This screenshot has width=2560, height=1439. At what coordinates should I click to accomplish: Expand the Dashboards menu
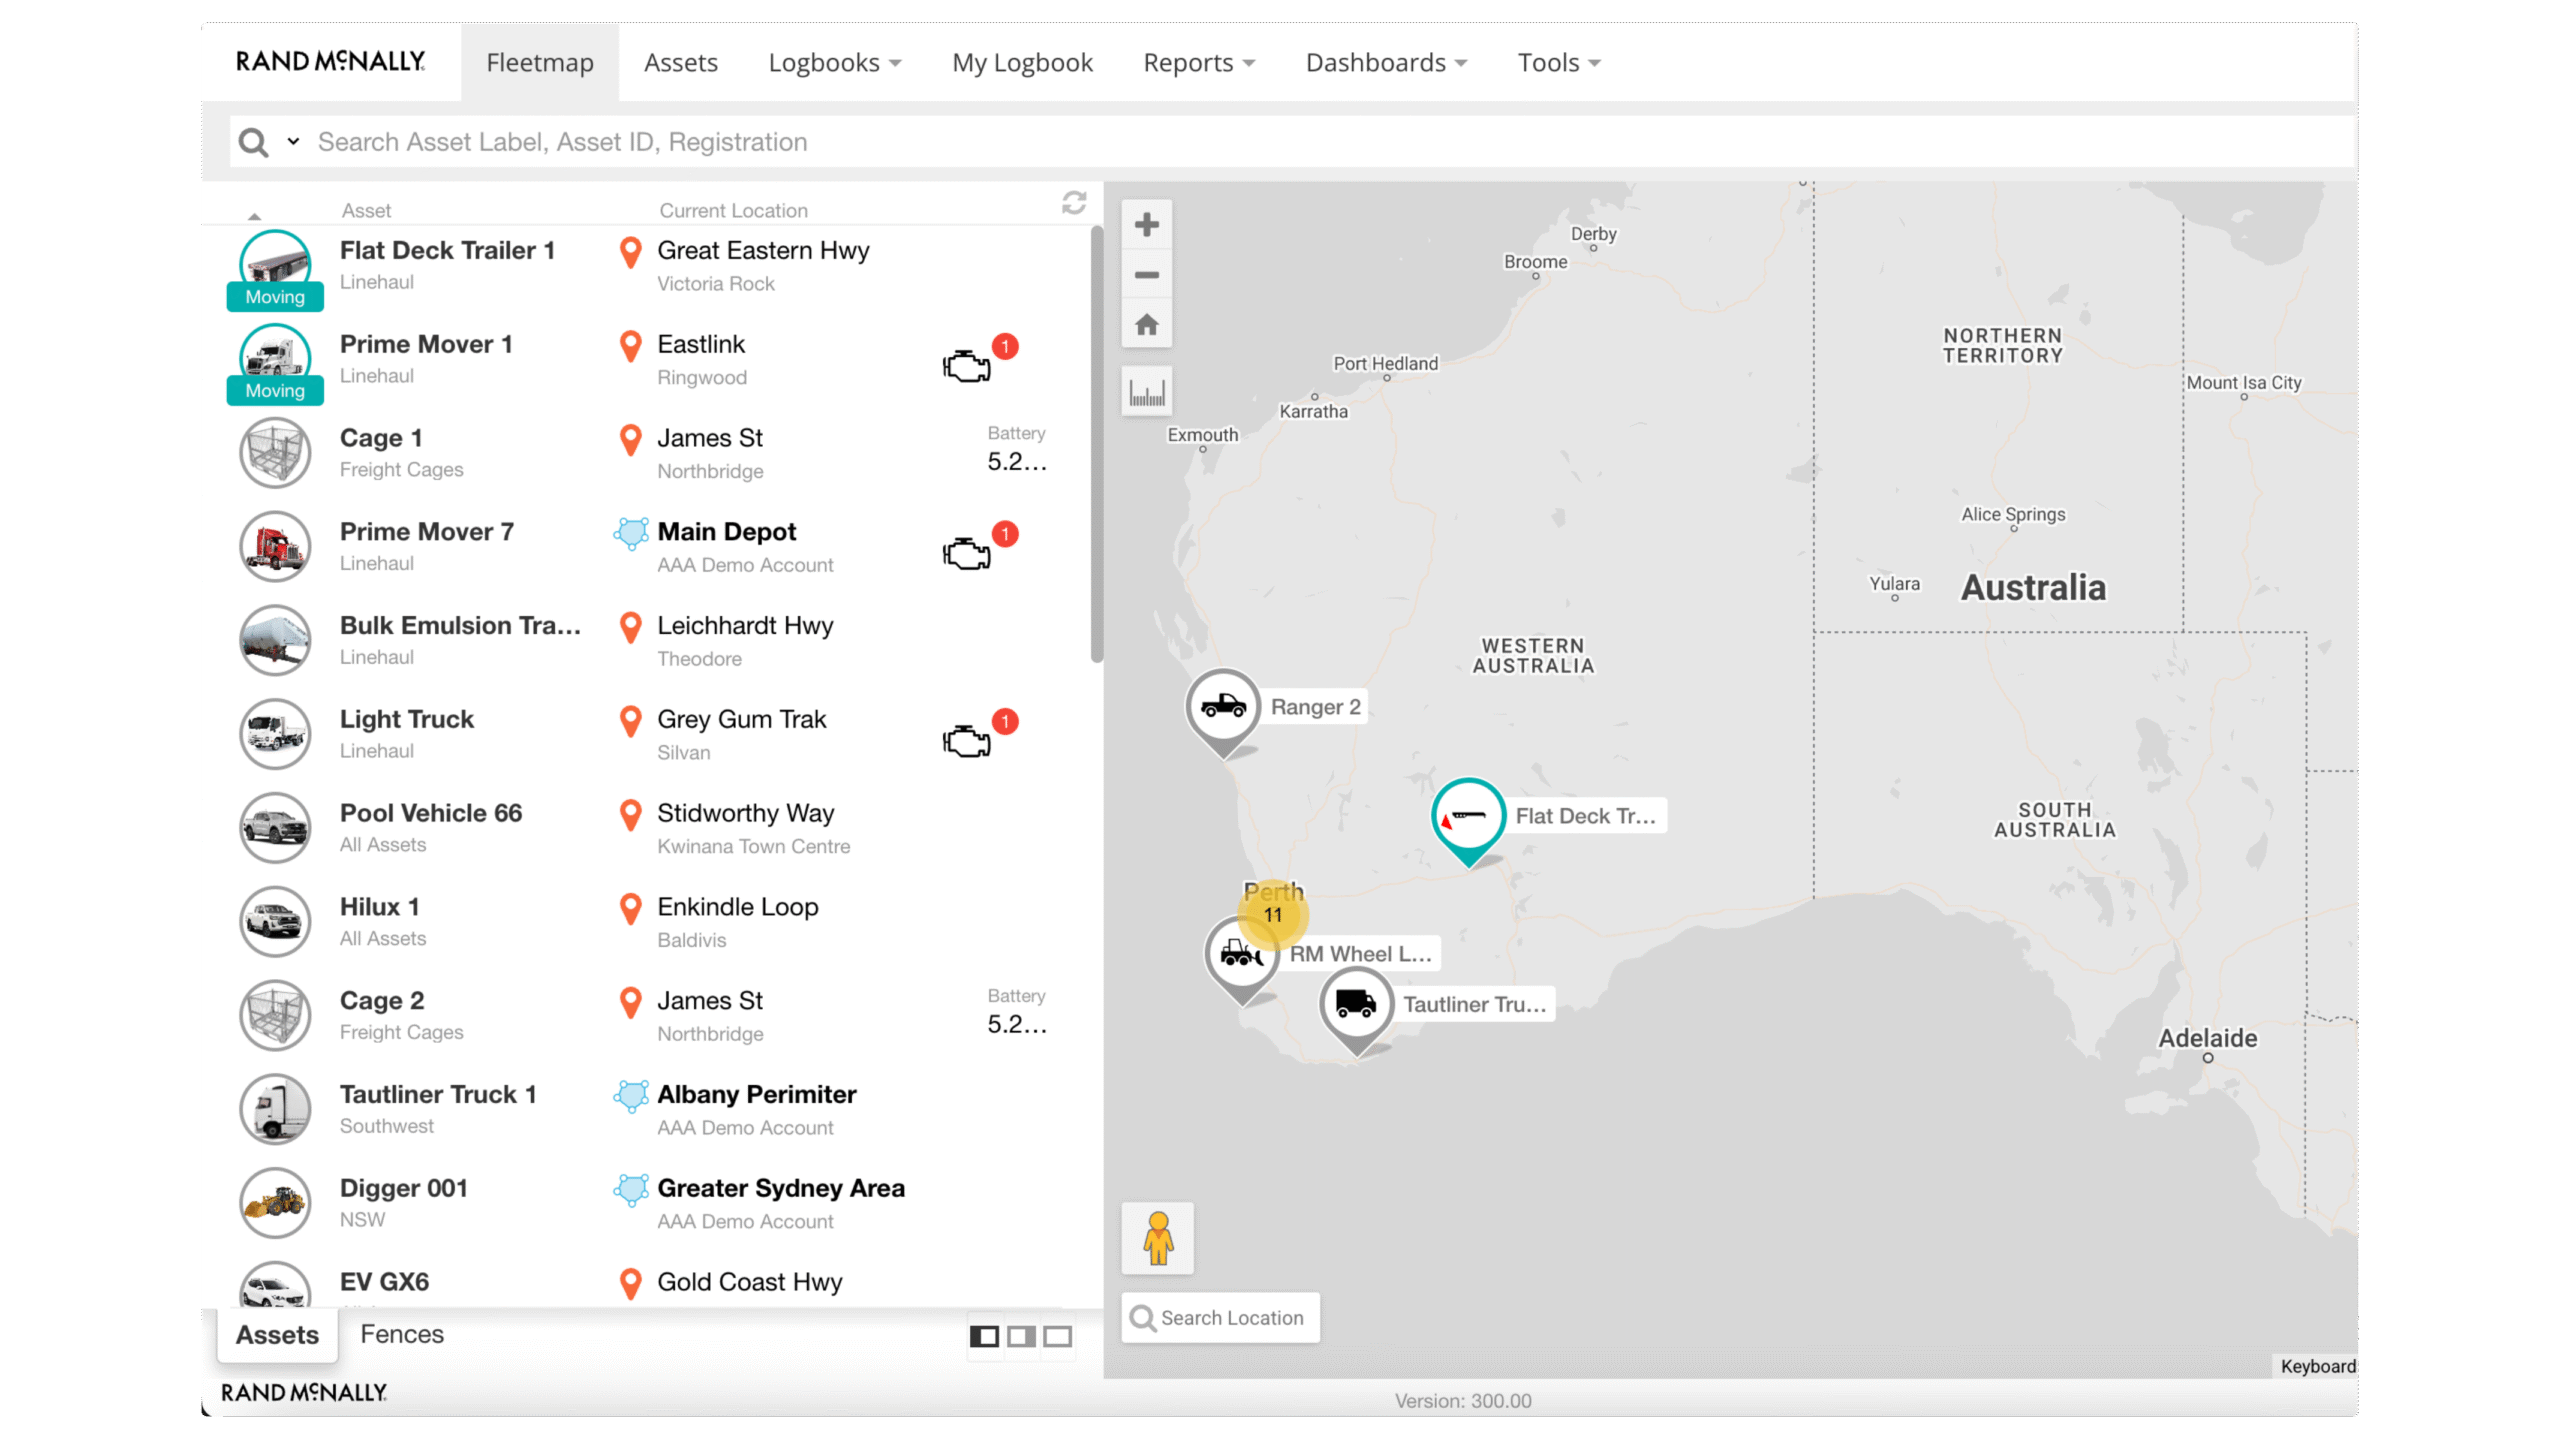(x=1386, y=62)
